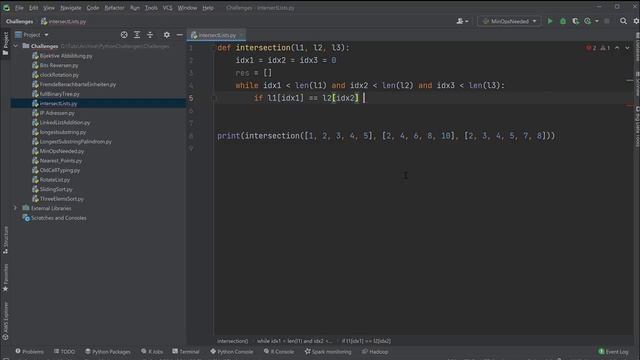Image resolution: width=640 pixels, height=360 pixels.
Task: Toggle the Structure side panel tab
Action: 5,240
